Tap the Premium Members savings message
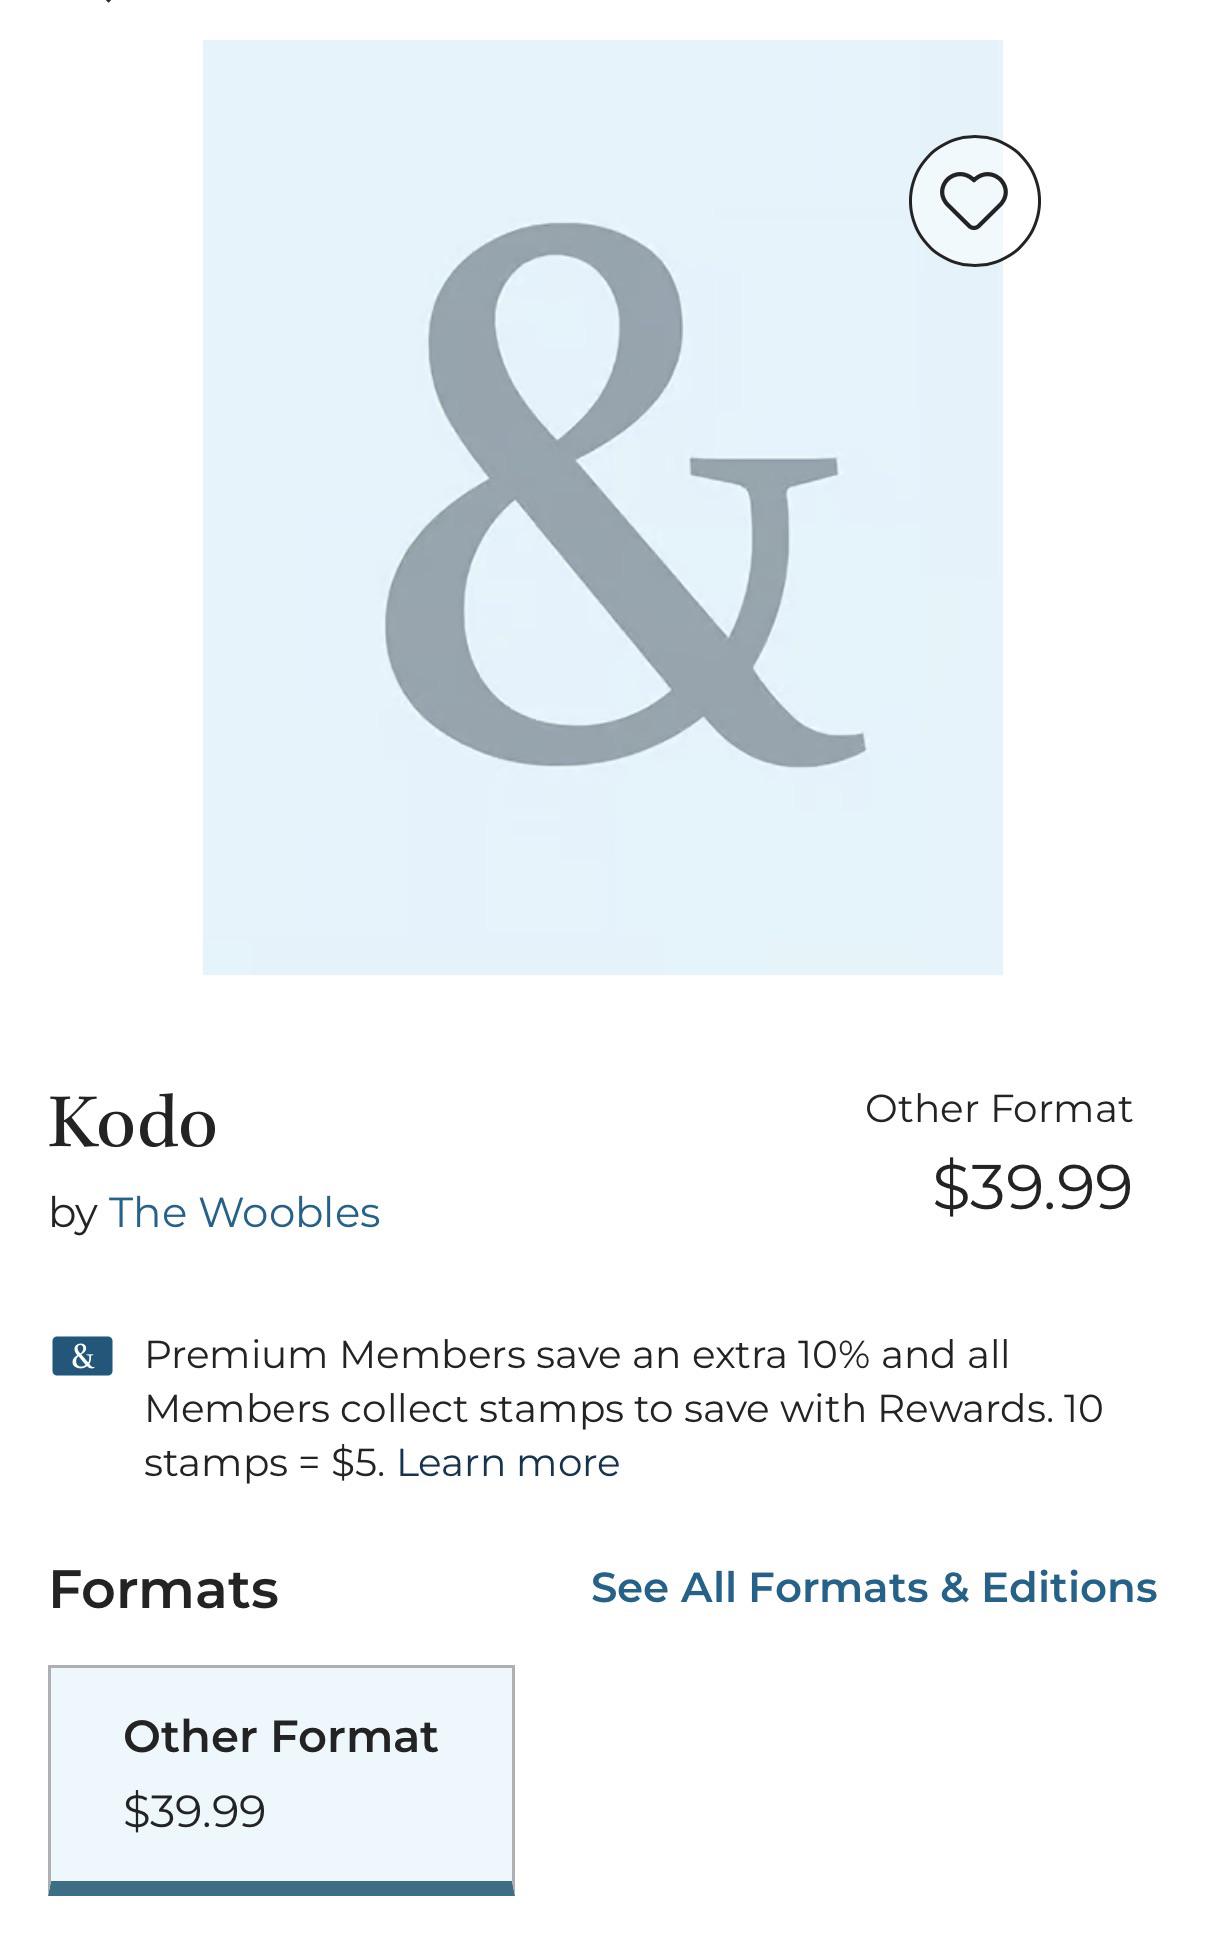 [623, 1408]
